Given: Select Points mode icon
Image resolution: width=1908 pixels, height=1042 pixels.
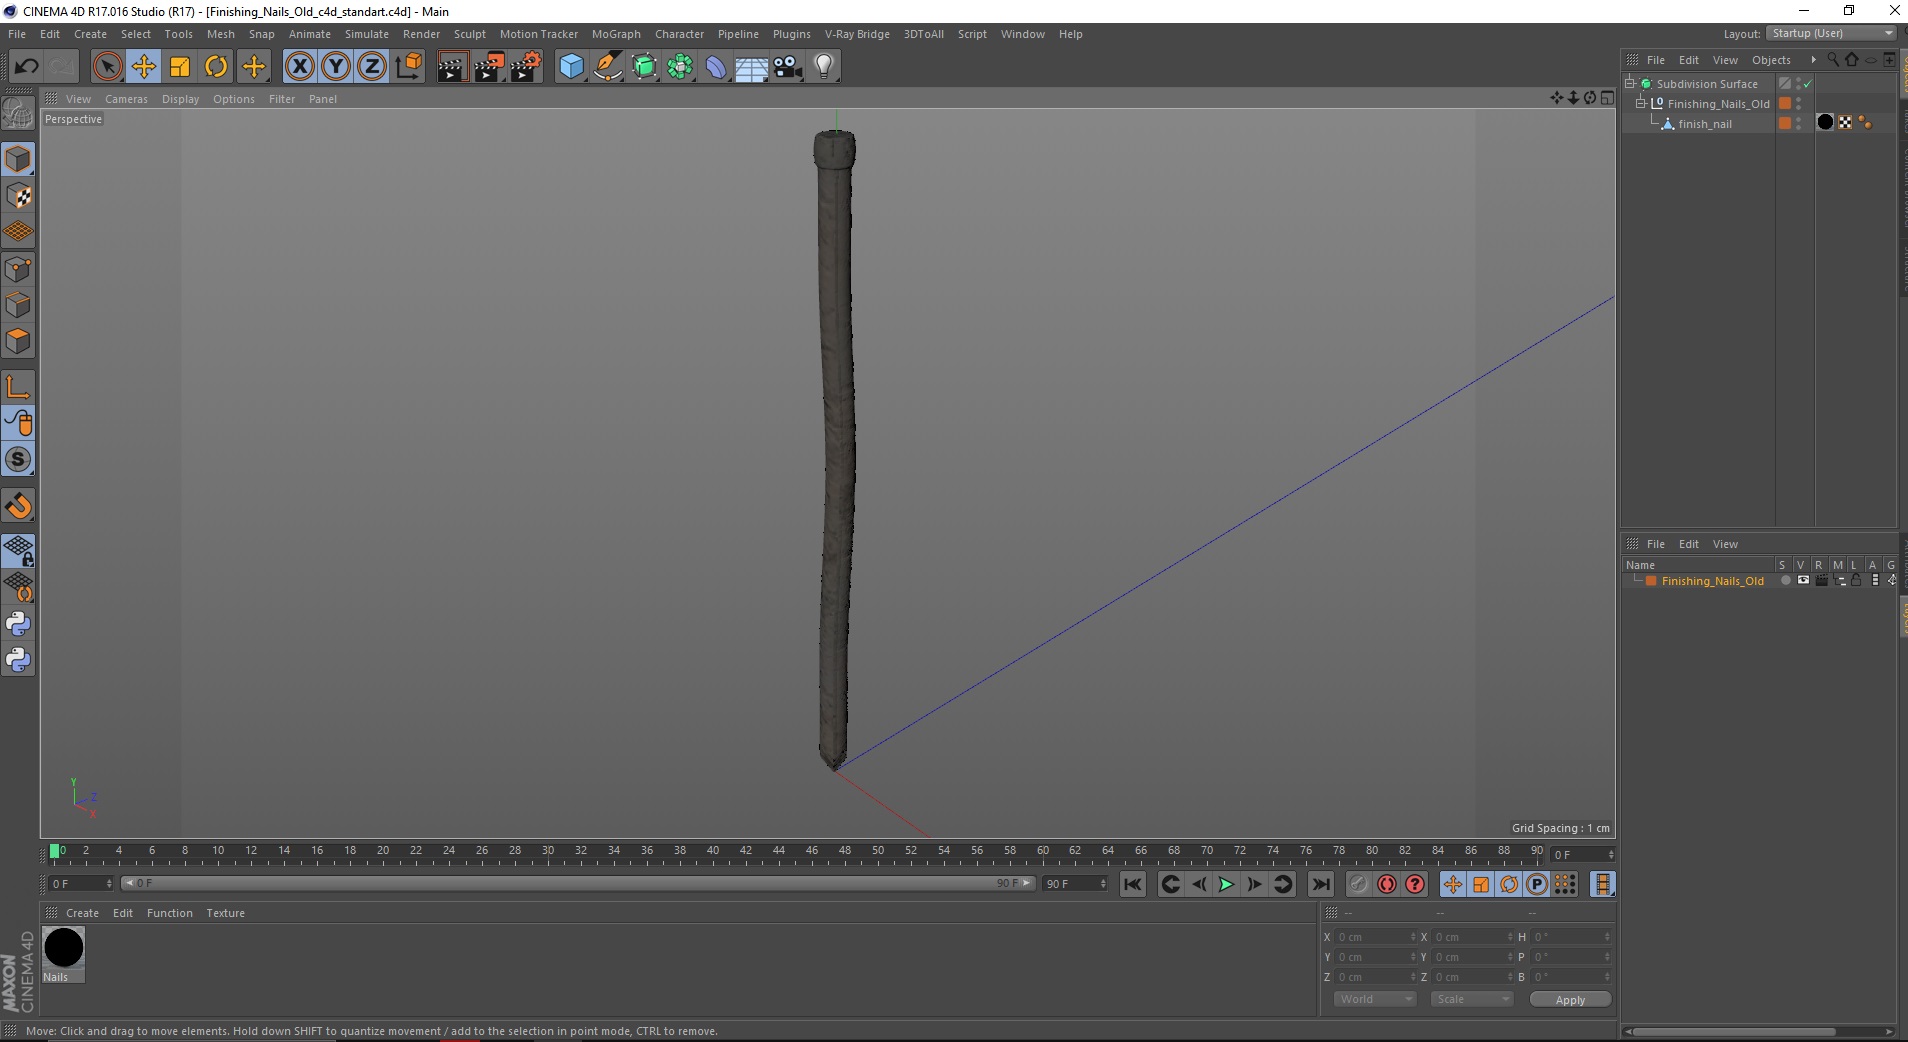Looking at the screenshot, I should tap(18, 269).
